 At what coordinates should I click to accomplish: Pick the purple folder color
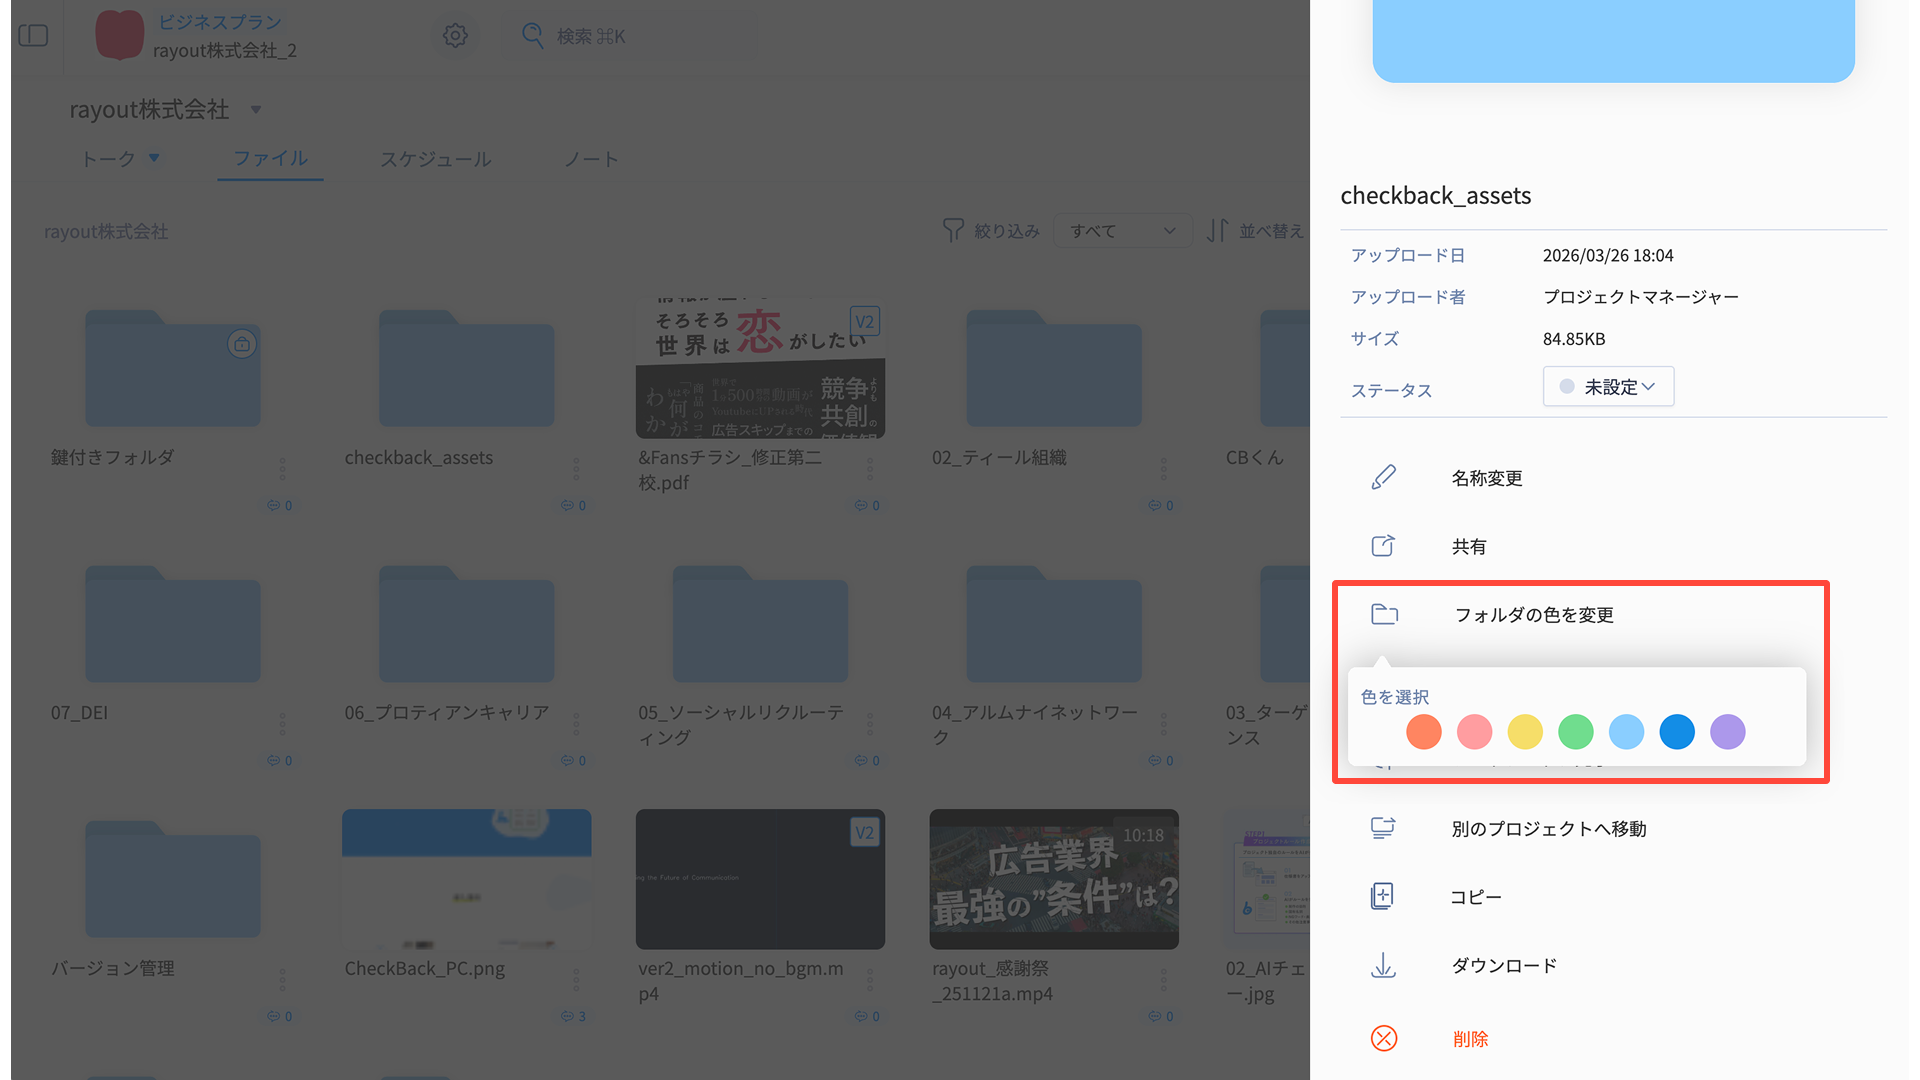click(1727, 732)
